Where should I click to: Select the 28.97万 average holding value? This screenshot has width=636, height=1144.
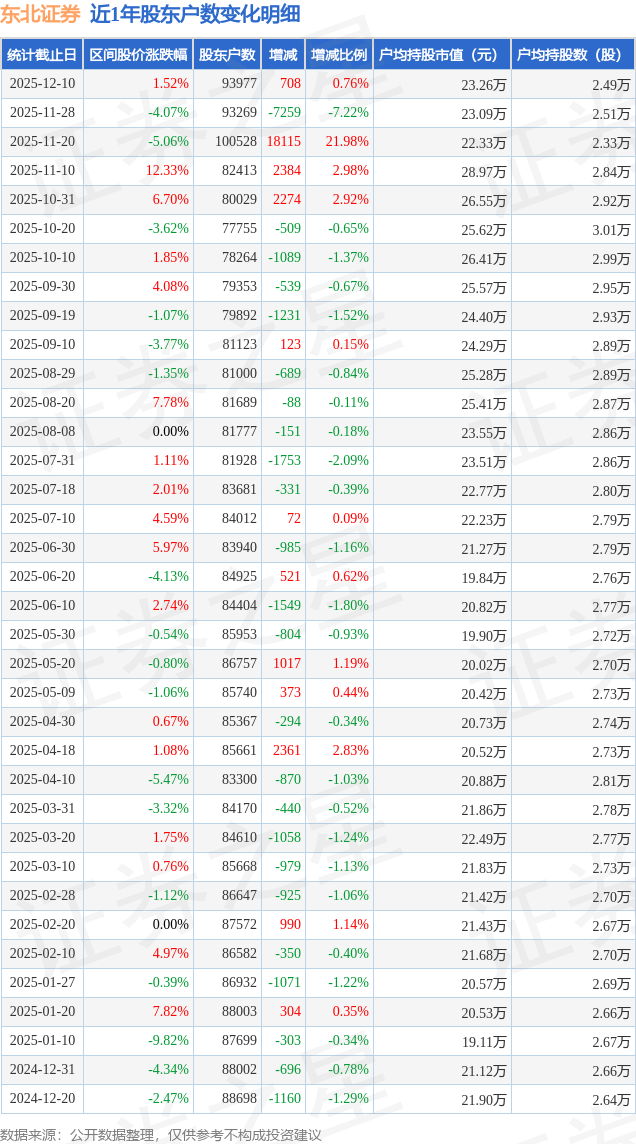(484, 171)
